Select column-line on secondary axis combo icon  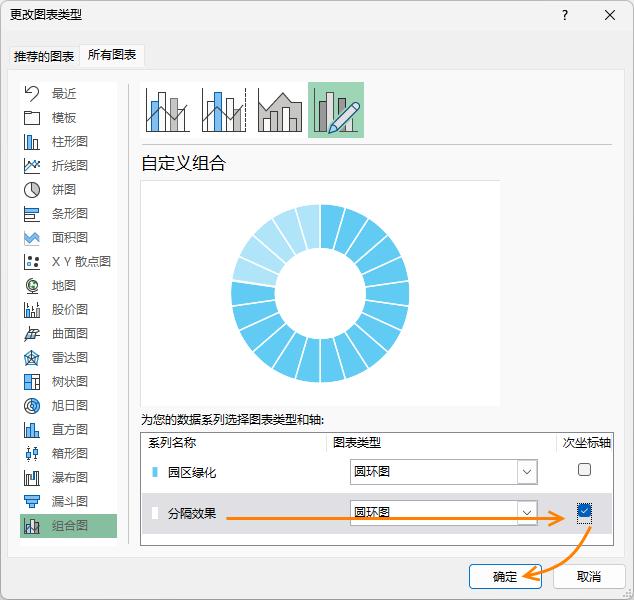[223, 110]
